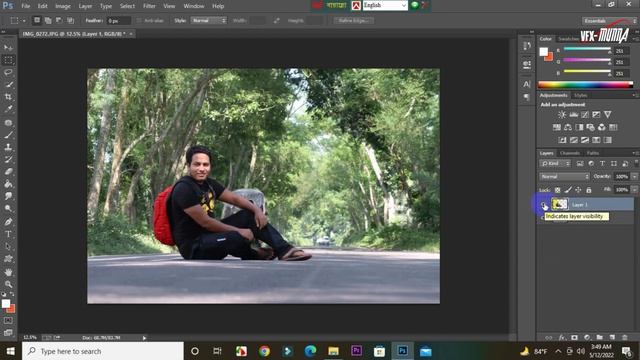Select the Path Selection tool
This screenshot has width=640, height=360.
[8, 246]
